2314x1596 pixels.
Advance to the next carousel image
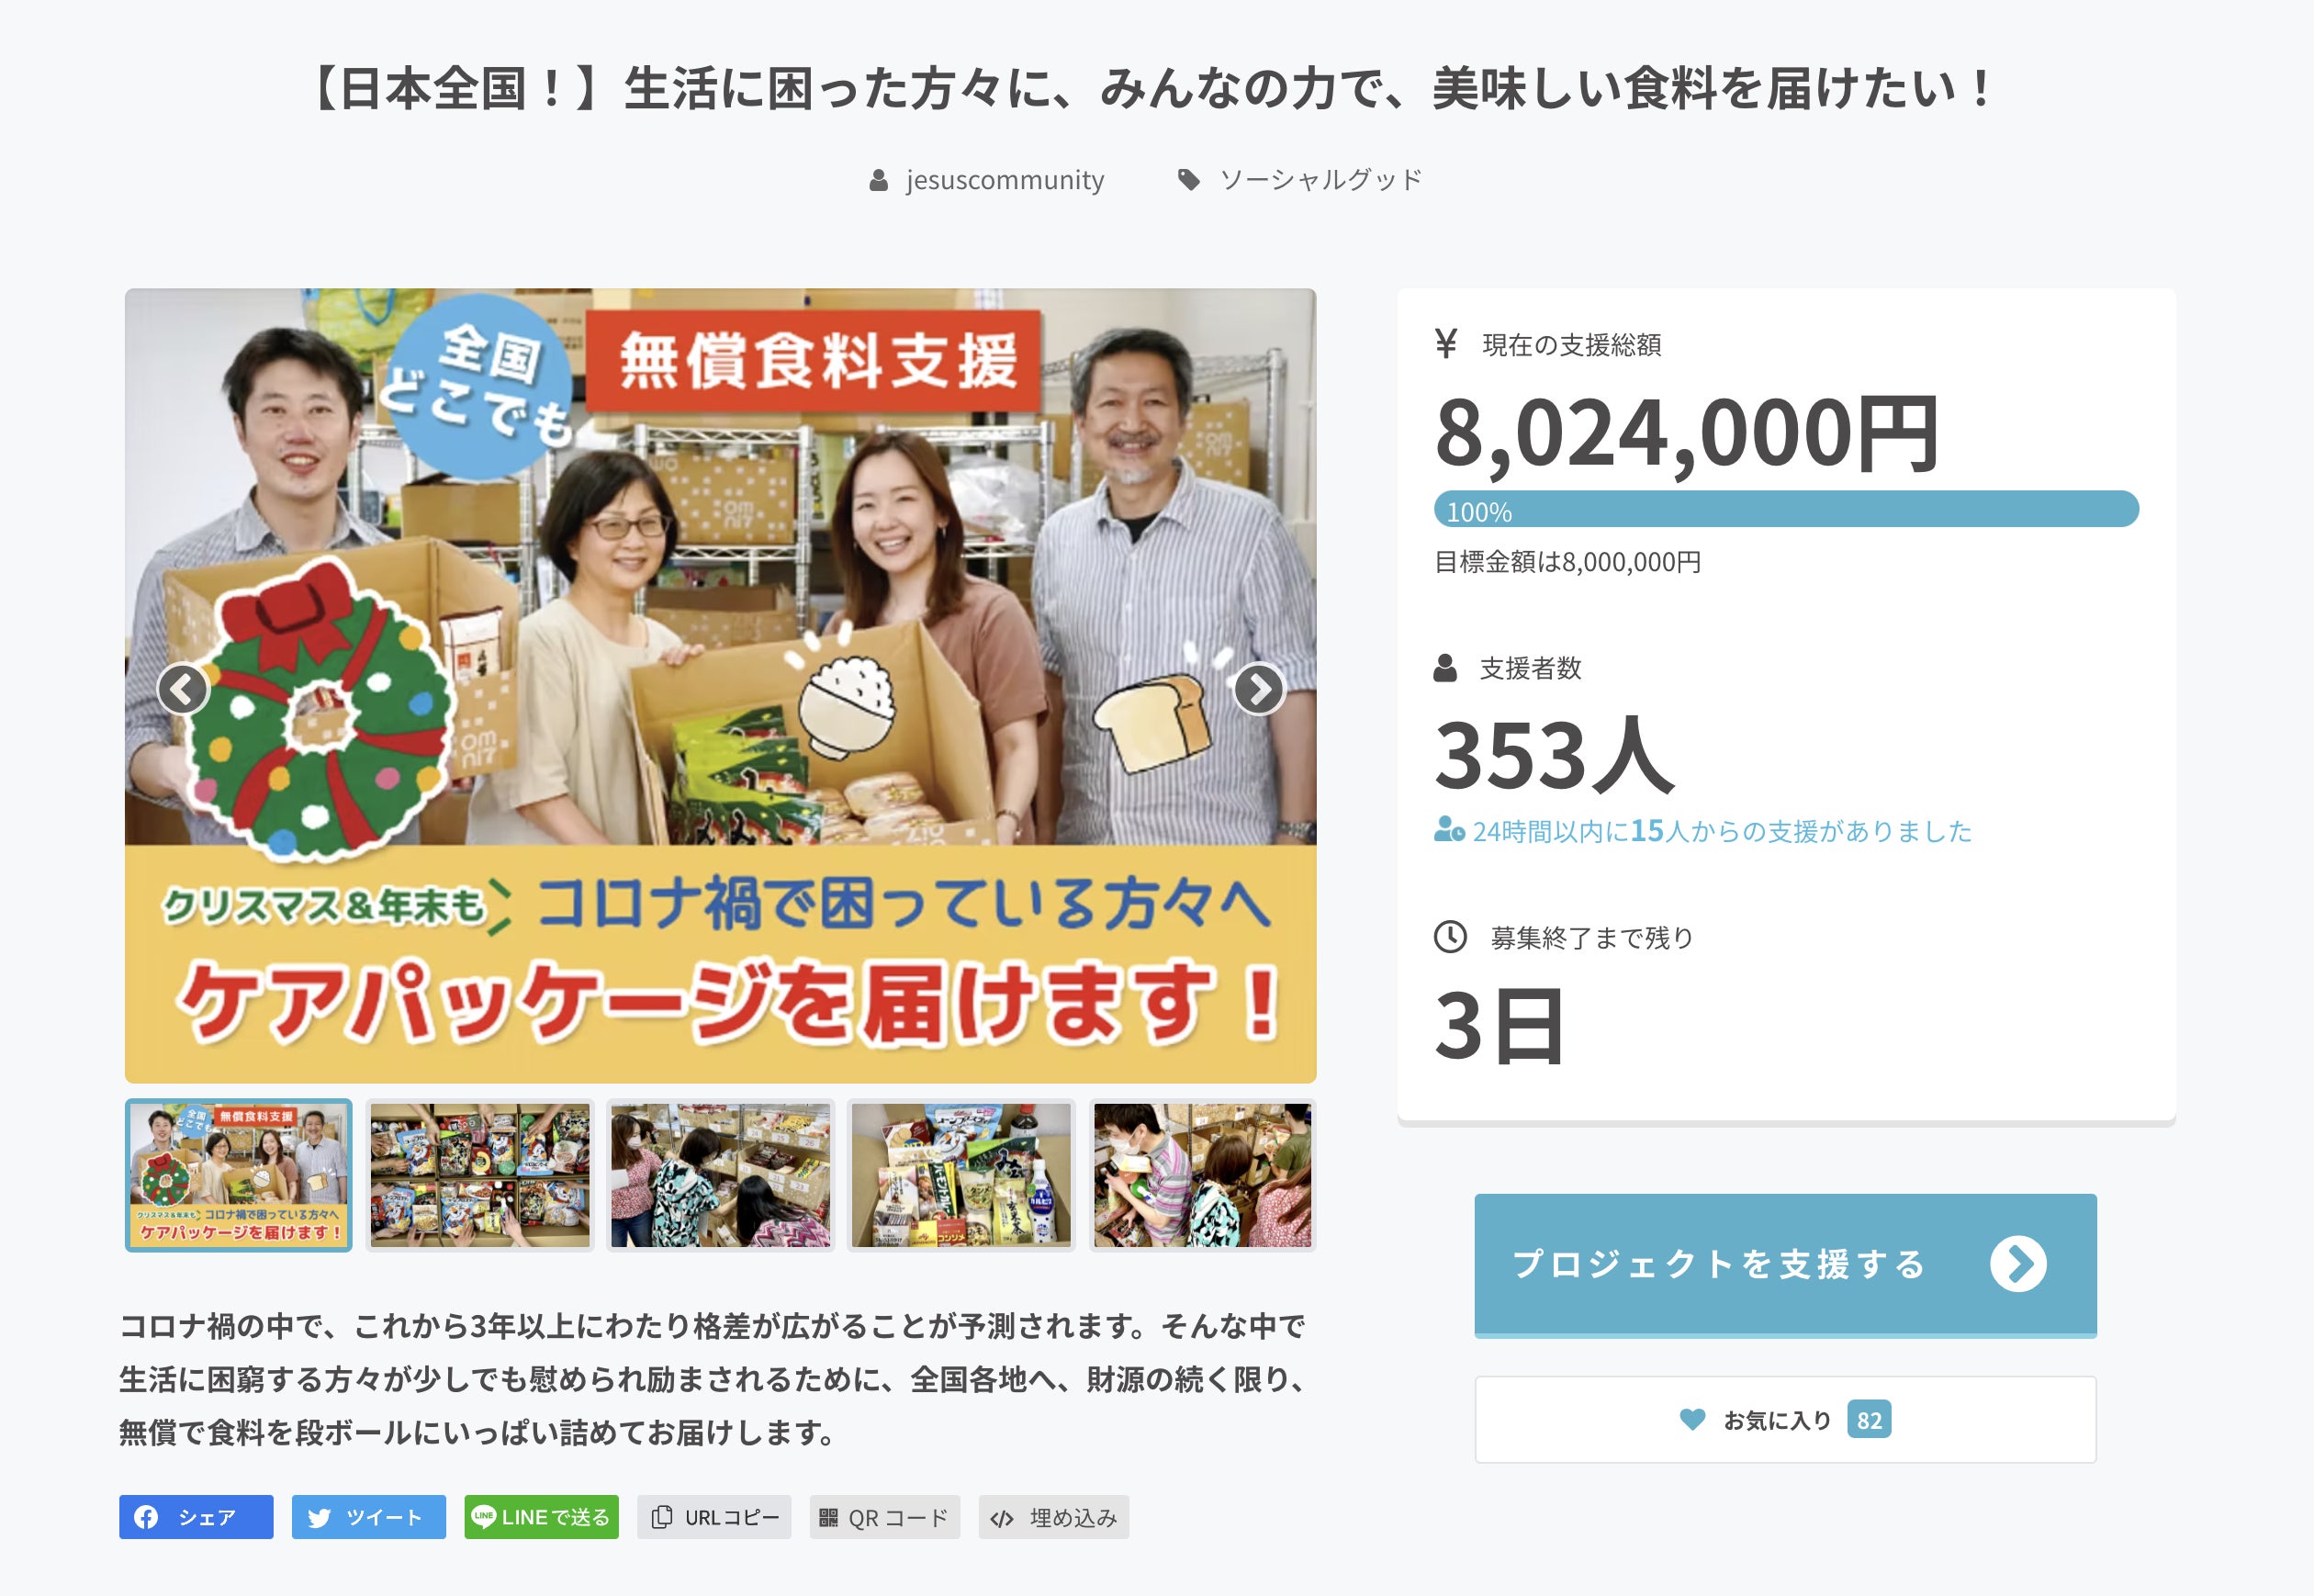tap(1258, 689)
